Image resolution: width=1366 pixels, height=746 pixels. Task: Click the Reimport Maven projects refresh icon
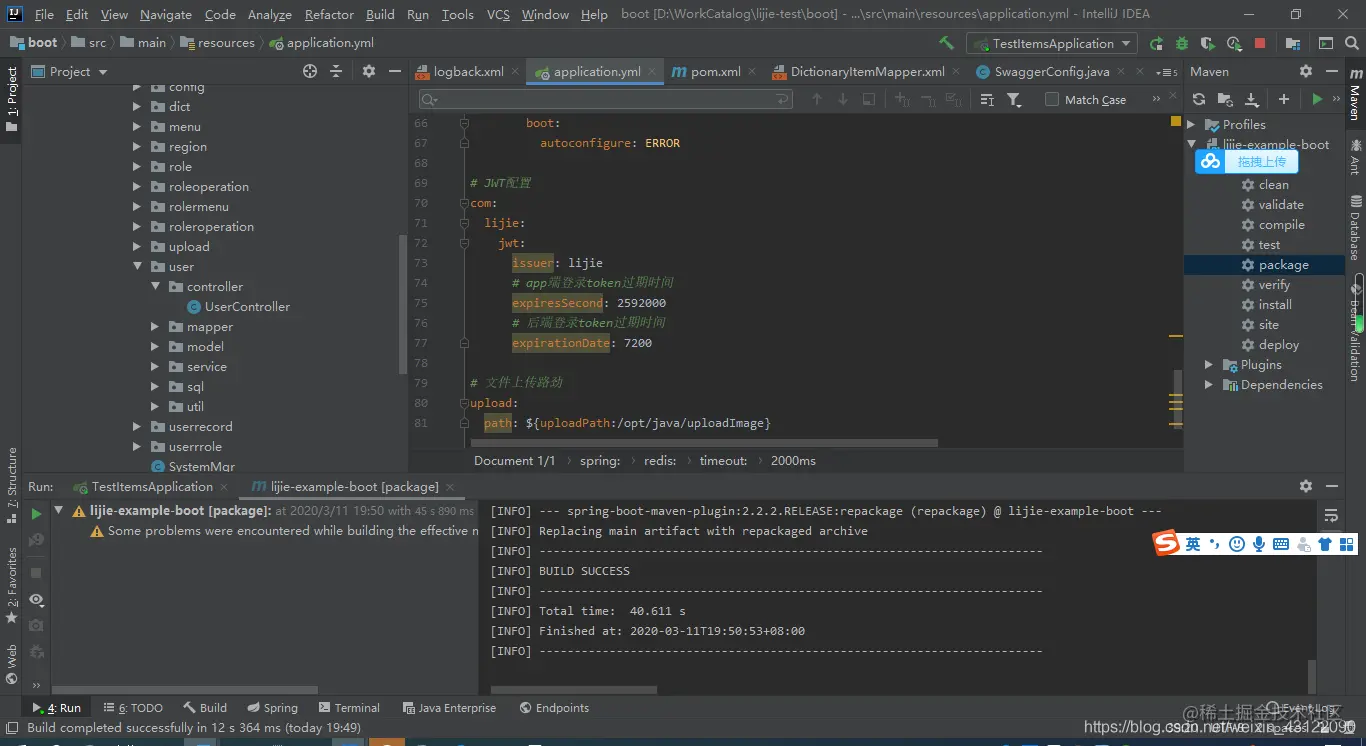1199,99
